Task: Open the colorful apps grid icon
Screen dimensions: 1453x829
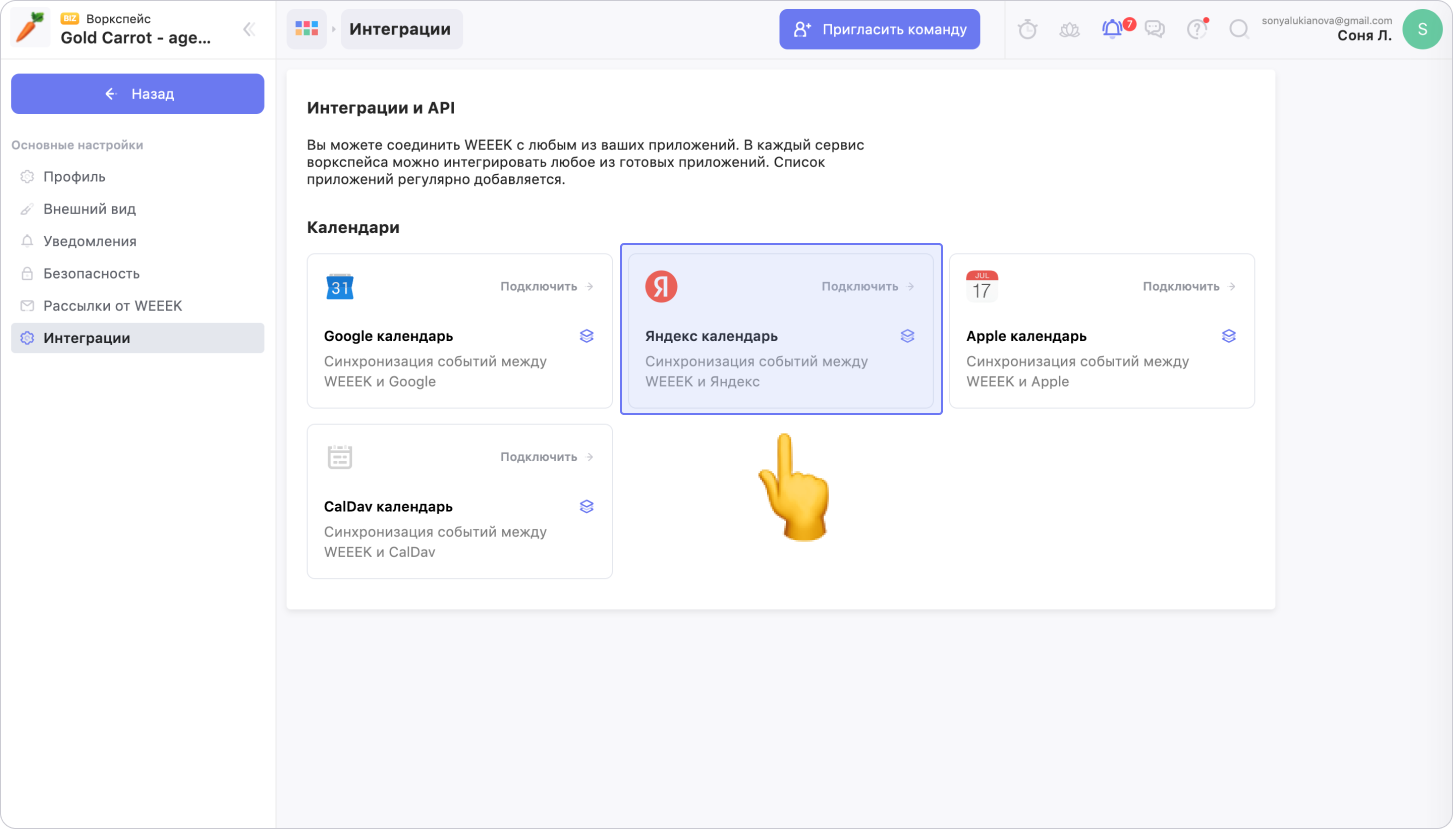Action: (306, 29)
